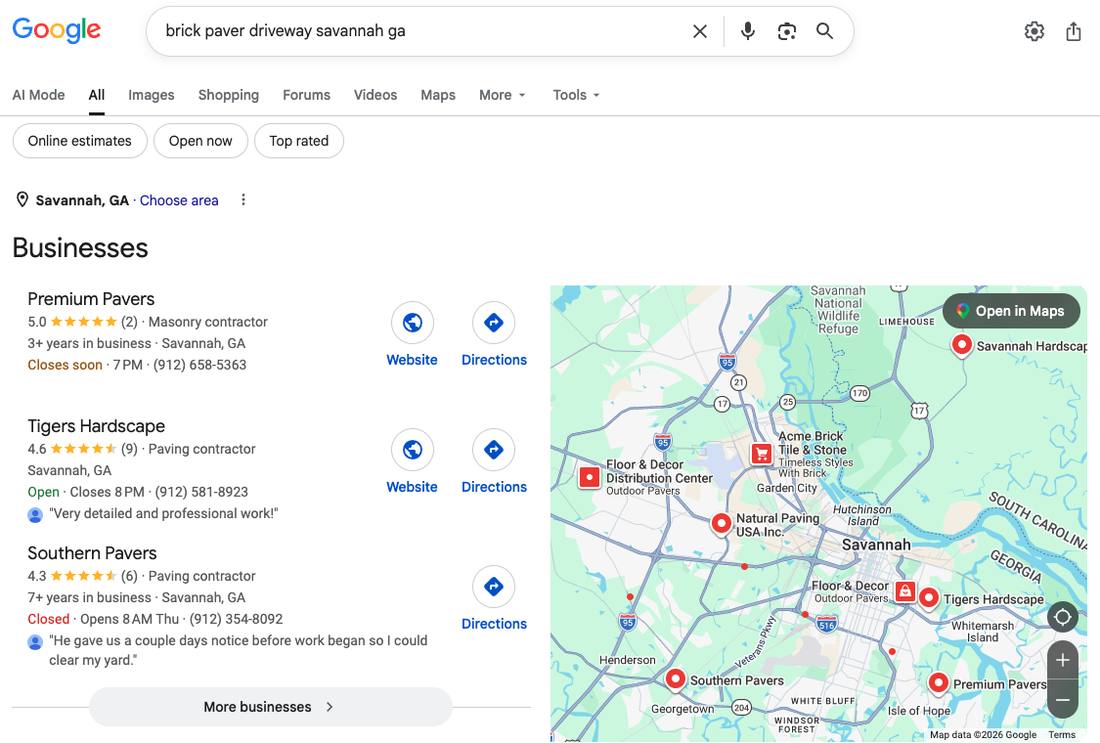Click the map Terms link

click(x=1061, y=735)
